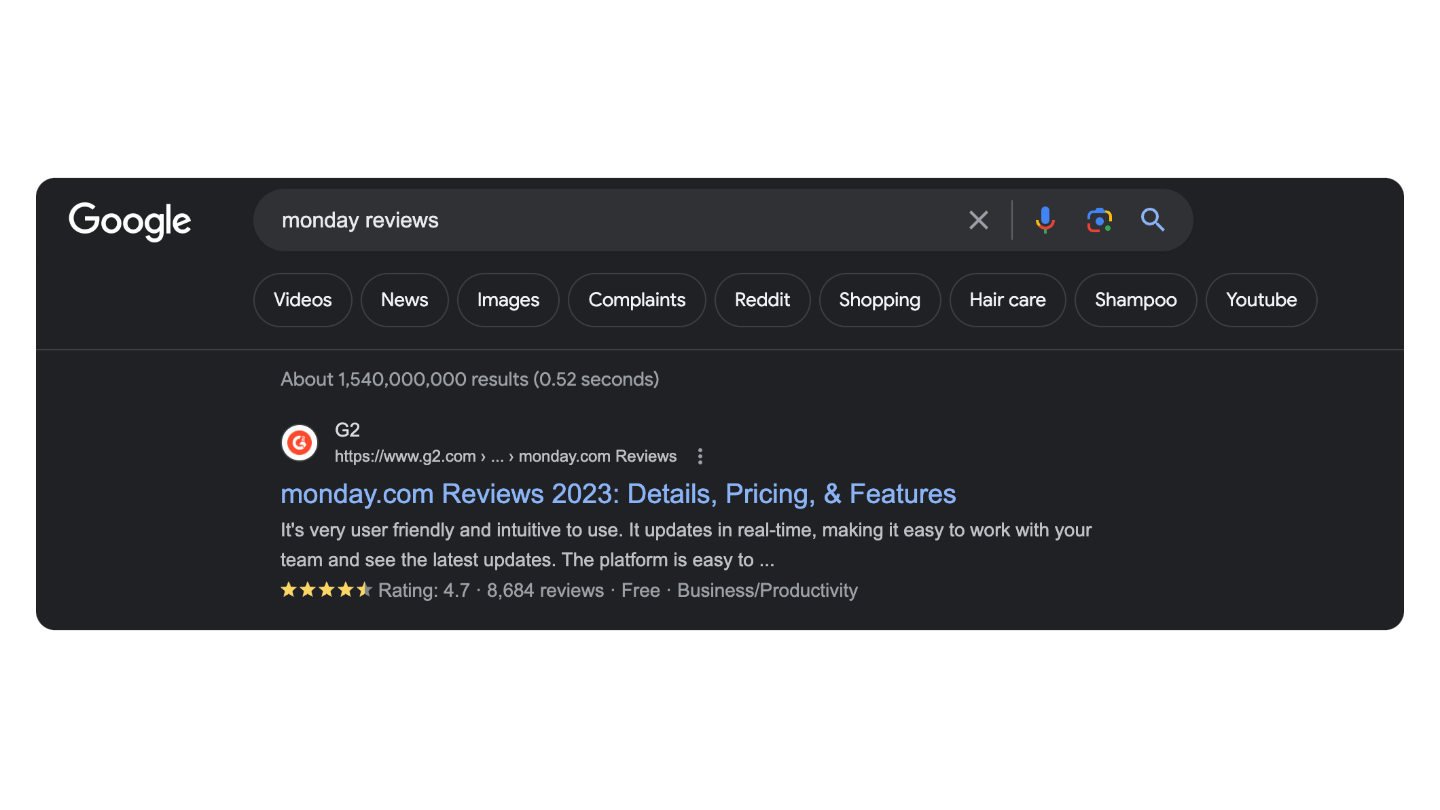Click the g2.com URL breadcrumb
This screenshot has height=810, width=1440.
[x=505, y=456]
